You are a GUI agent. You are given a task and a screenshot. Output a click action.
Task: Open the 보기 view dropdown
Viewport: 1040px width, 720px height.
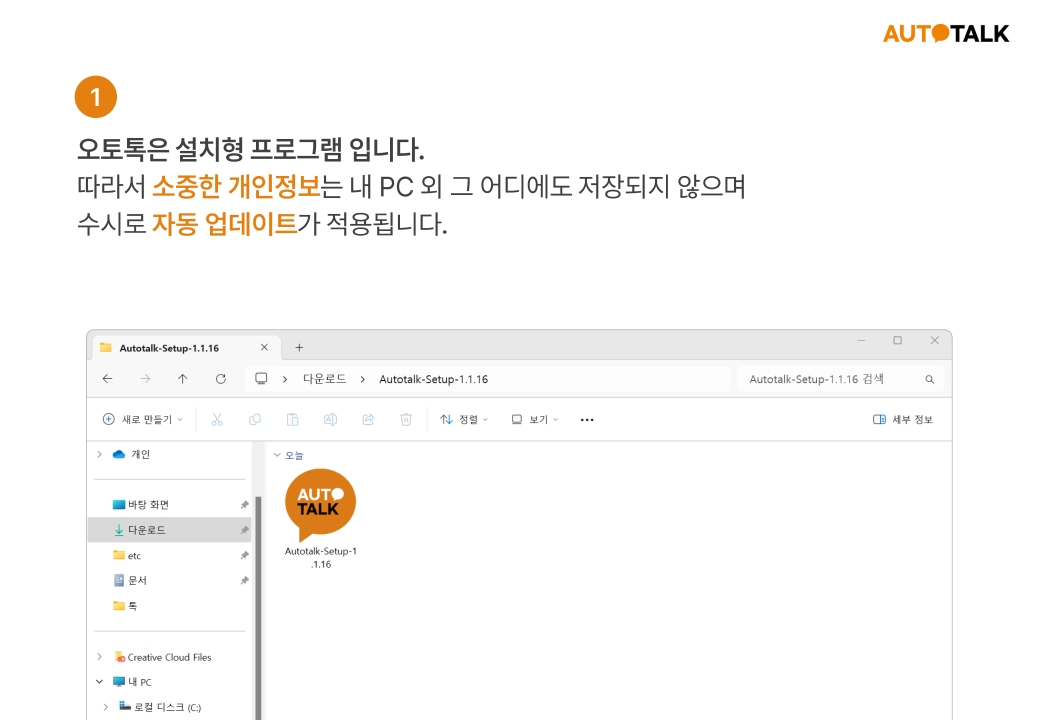(535, 419)
